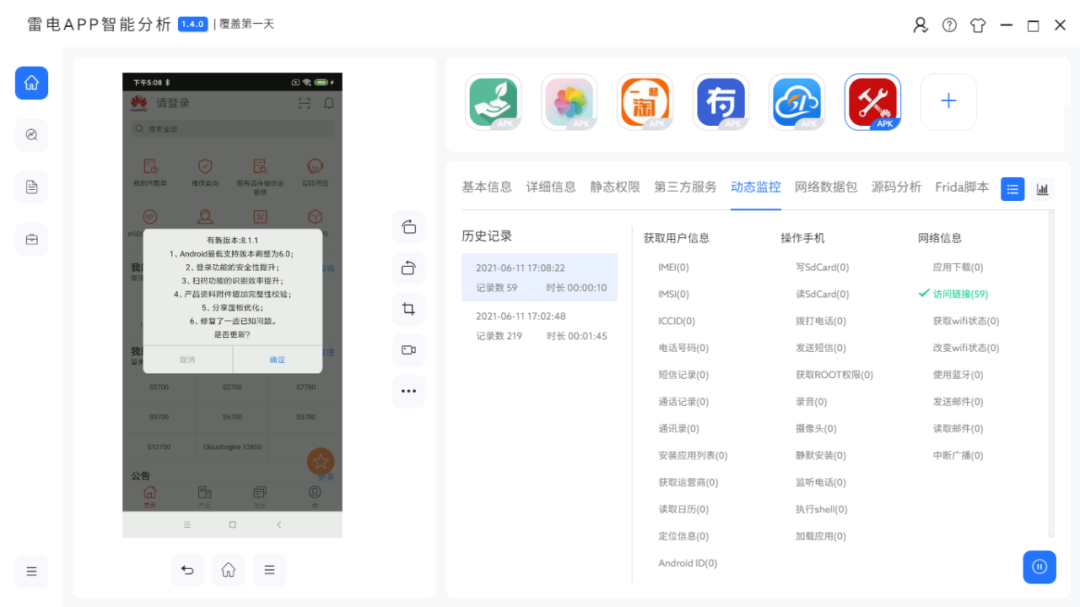
Task: Click the vertical scrollbar in monitoring panel
Action: [x=1050, y=375]
